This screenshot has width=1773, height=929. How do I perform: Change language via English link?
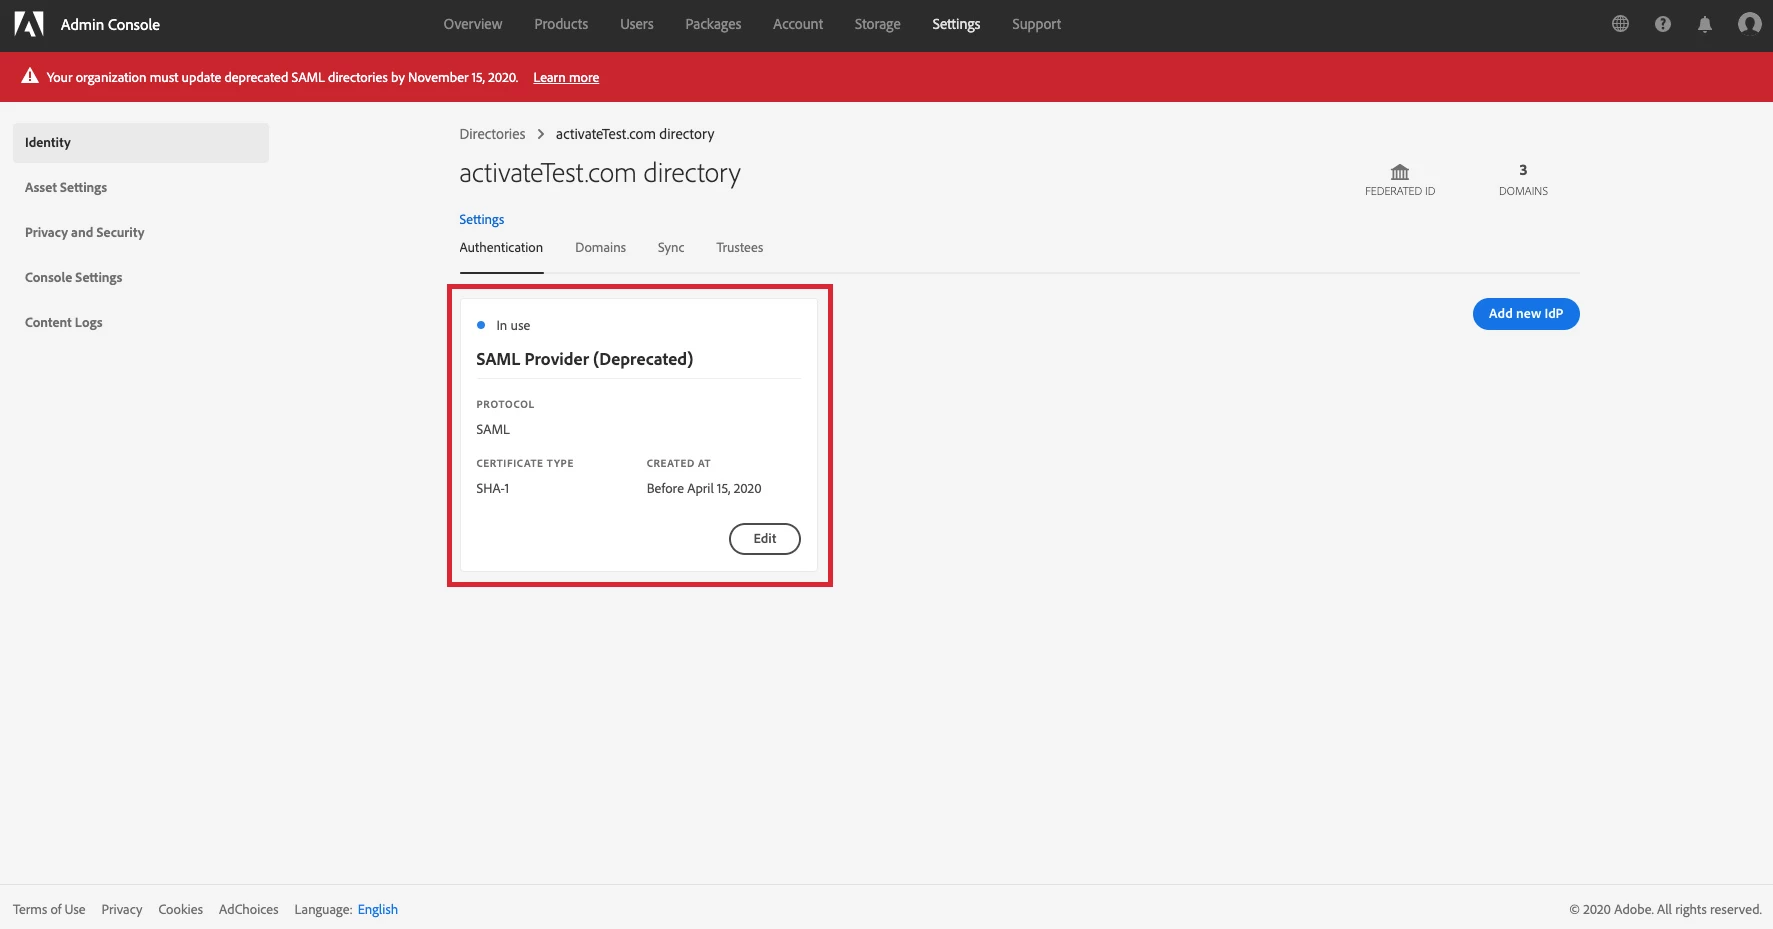(x=378, y=910)
